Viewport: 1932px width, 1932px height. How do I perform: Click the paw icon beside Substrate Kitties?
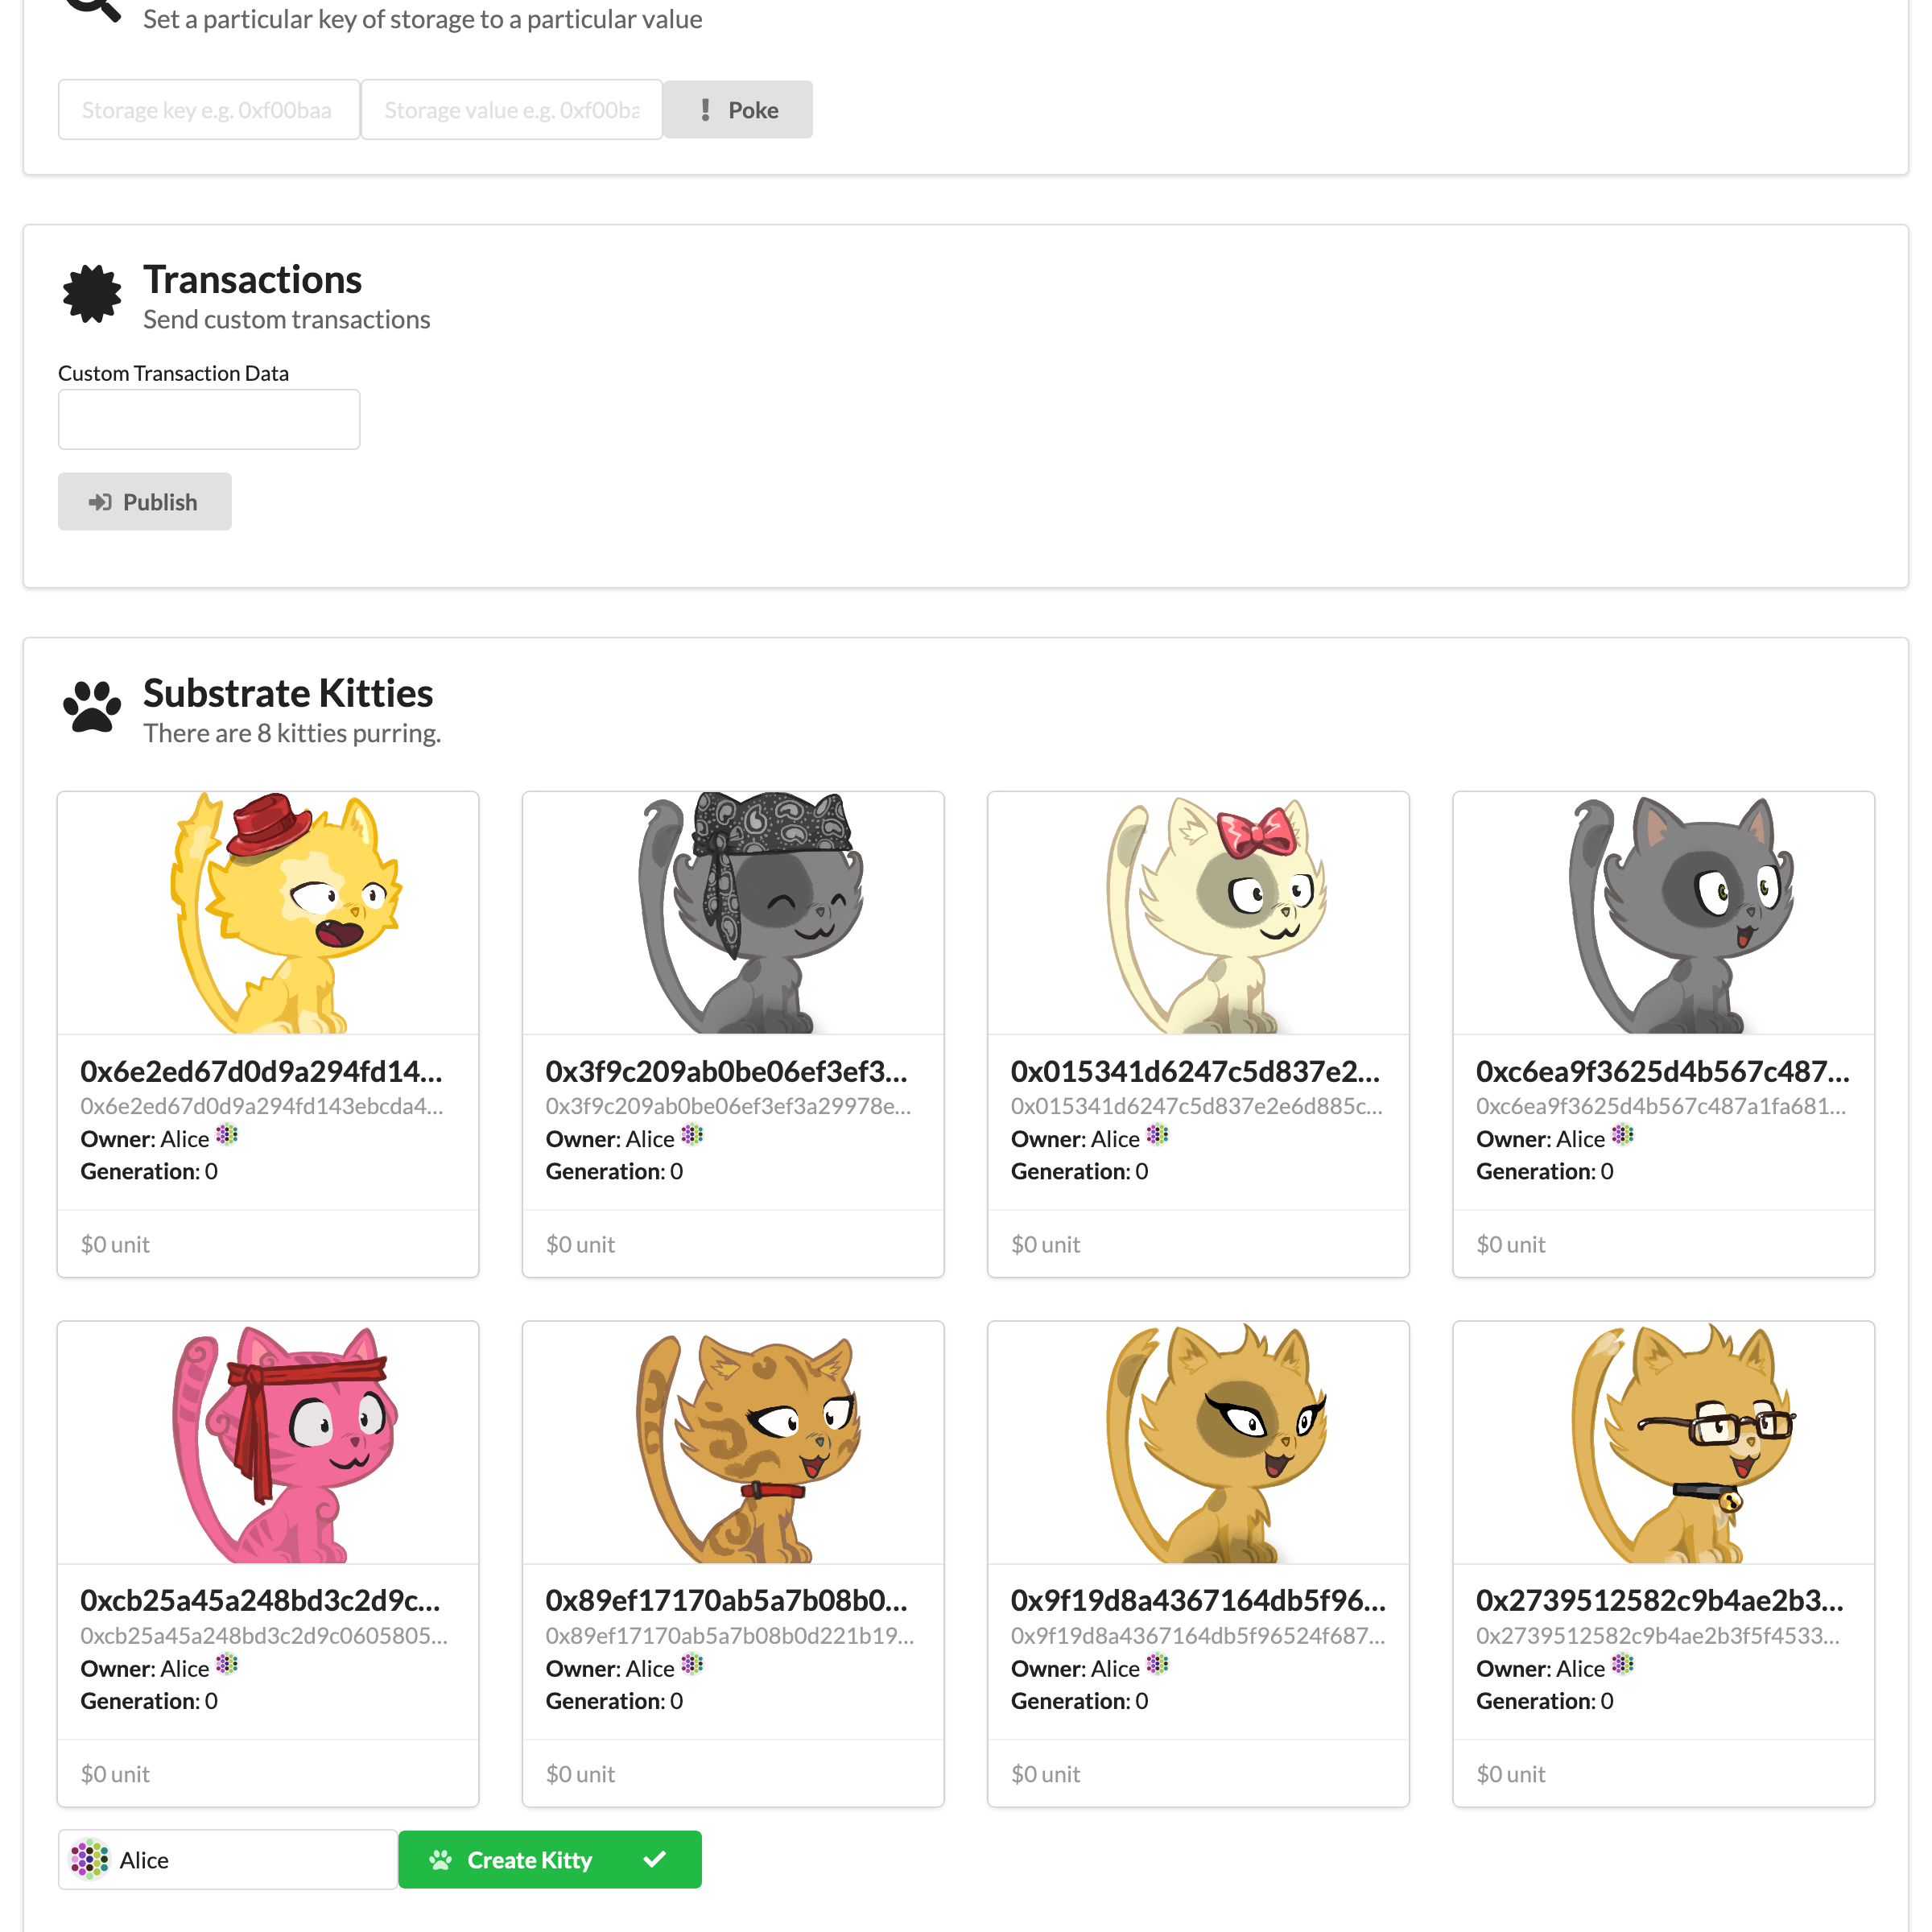(x=92, y=707)
